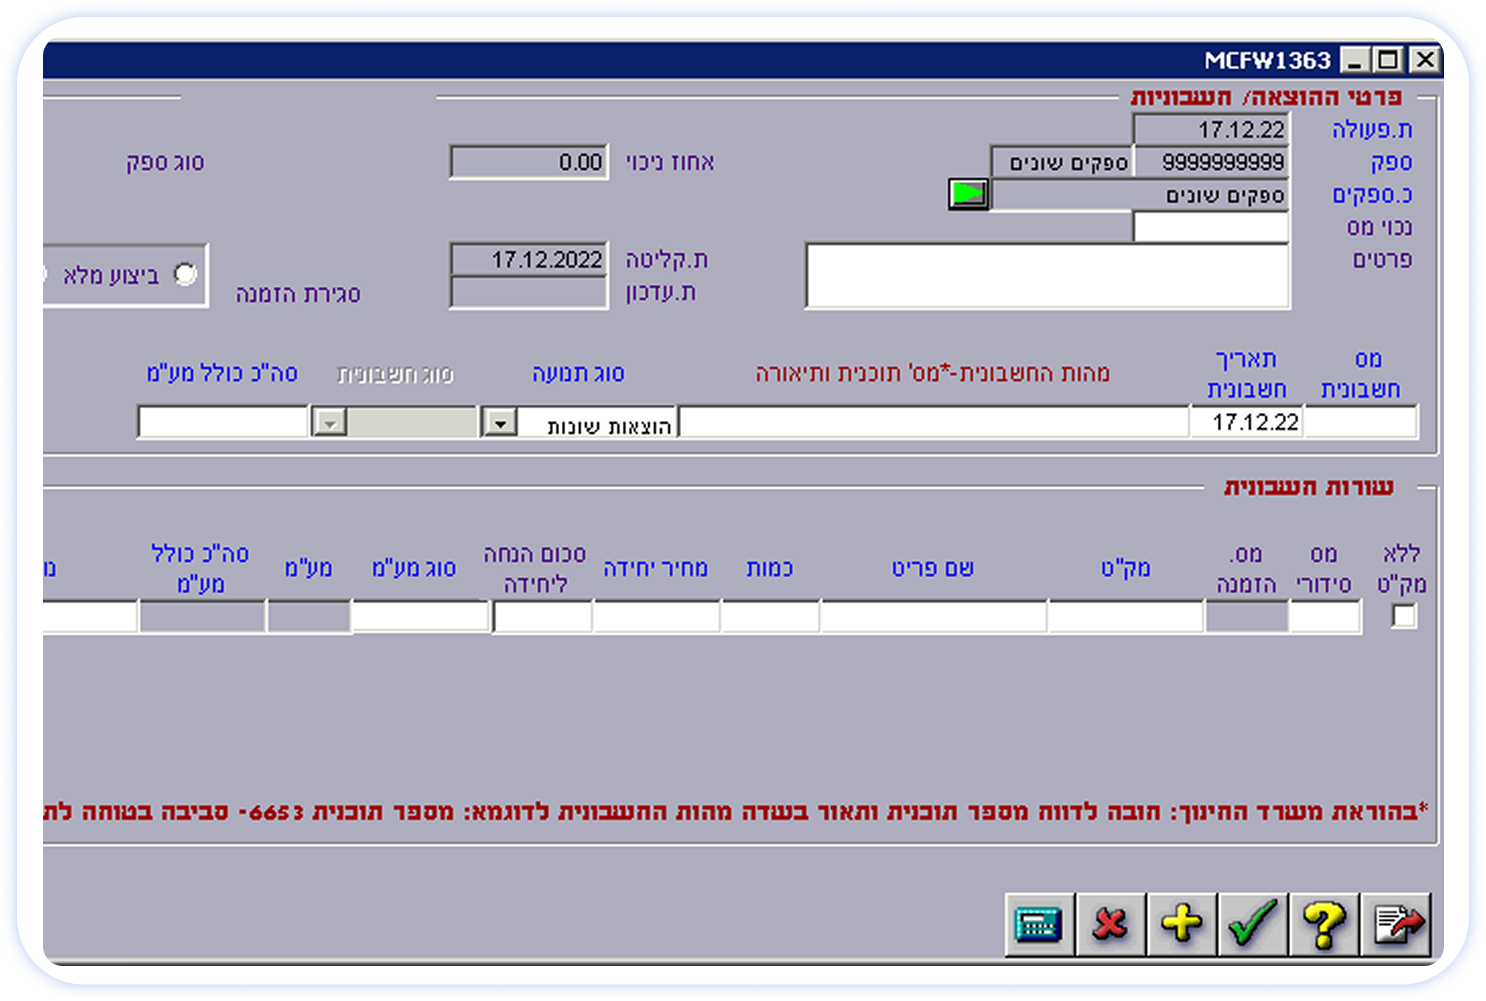Click the סה"כ כולל מע"מ invoice total field

[x=223, y=423]
